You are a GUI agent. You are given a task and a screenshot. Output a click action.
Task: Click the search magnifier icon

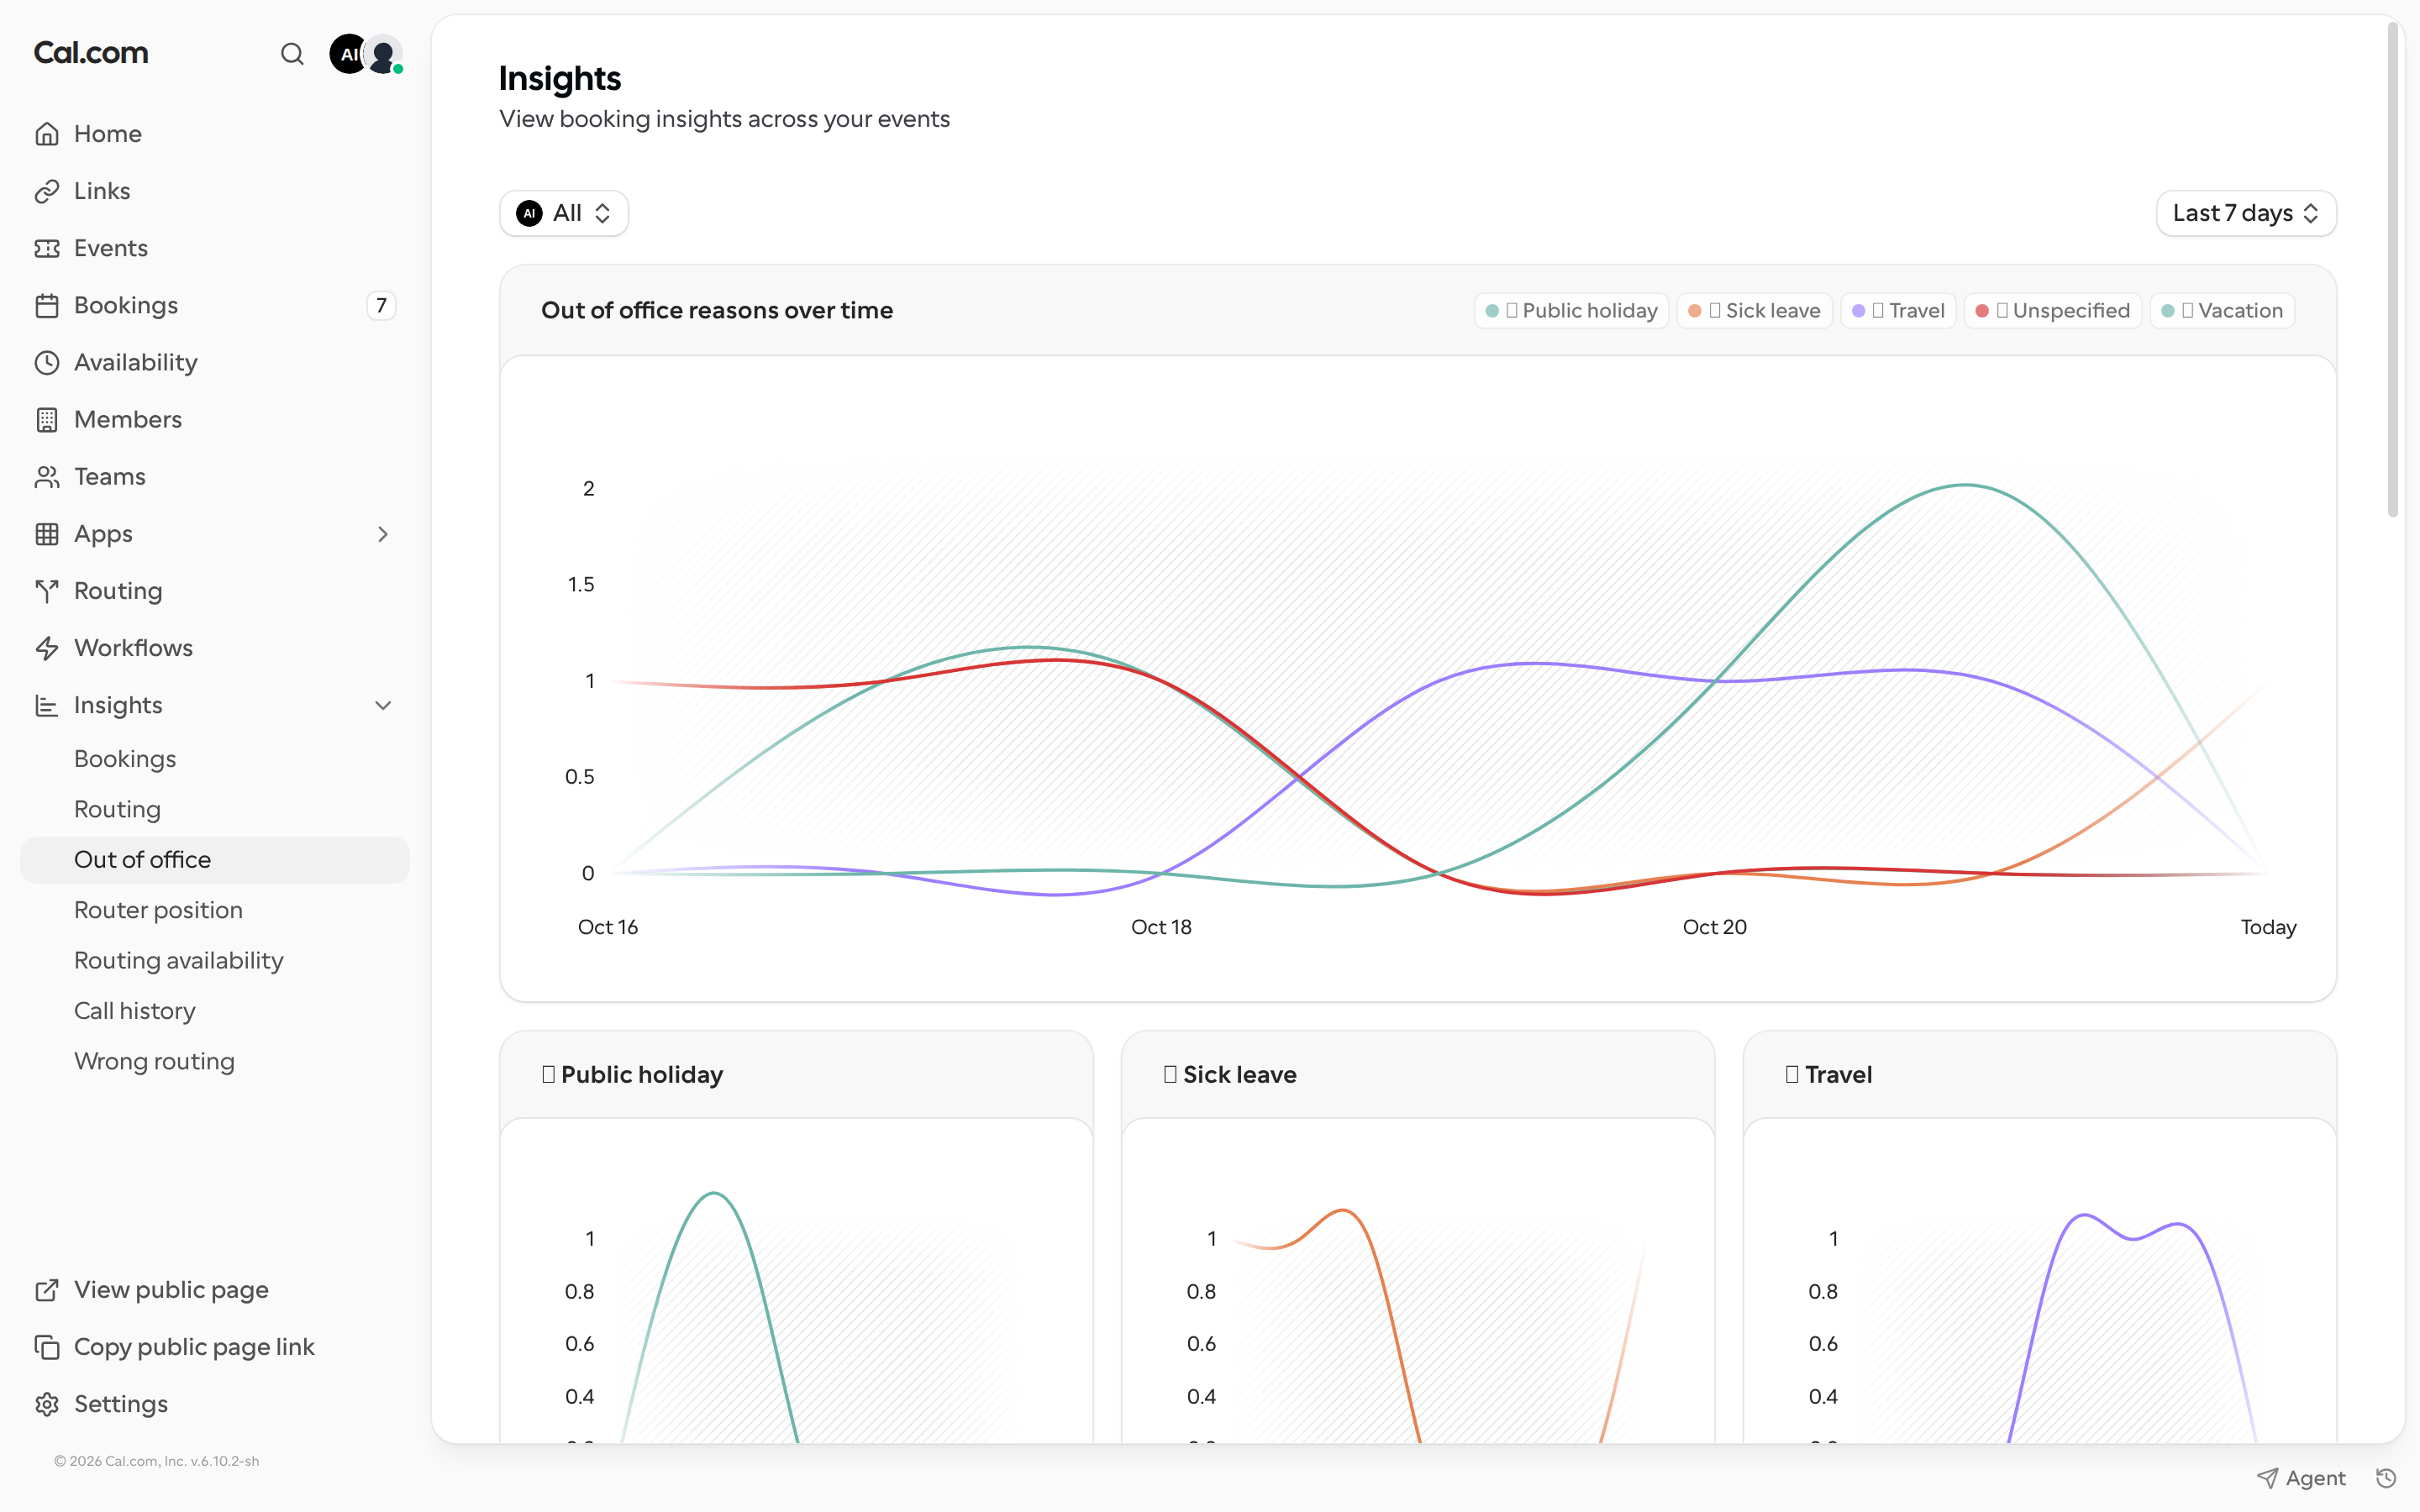click(x=292, y=54)
